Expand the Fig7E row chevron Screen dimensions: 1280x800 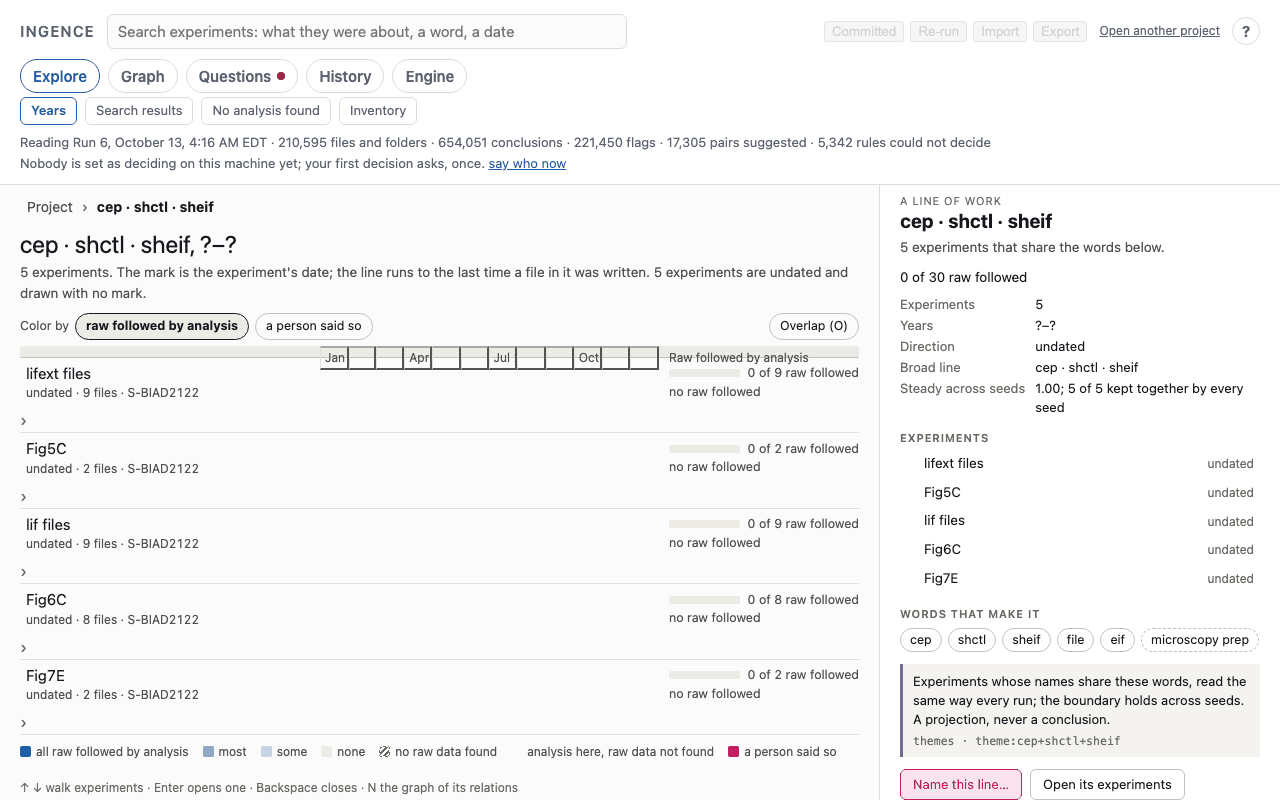(24, 723)
